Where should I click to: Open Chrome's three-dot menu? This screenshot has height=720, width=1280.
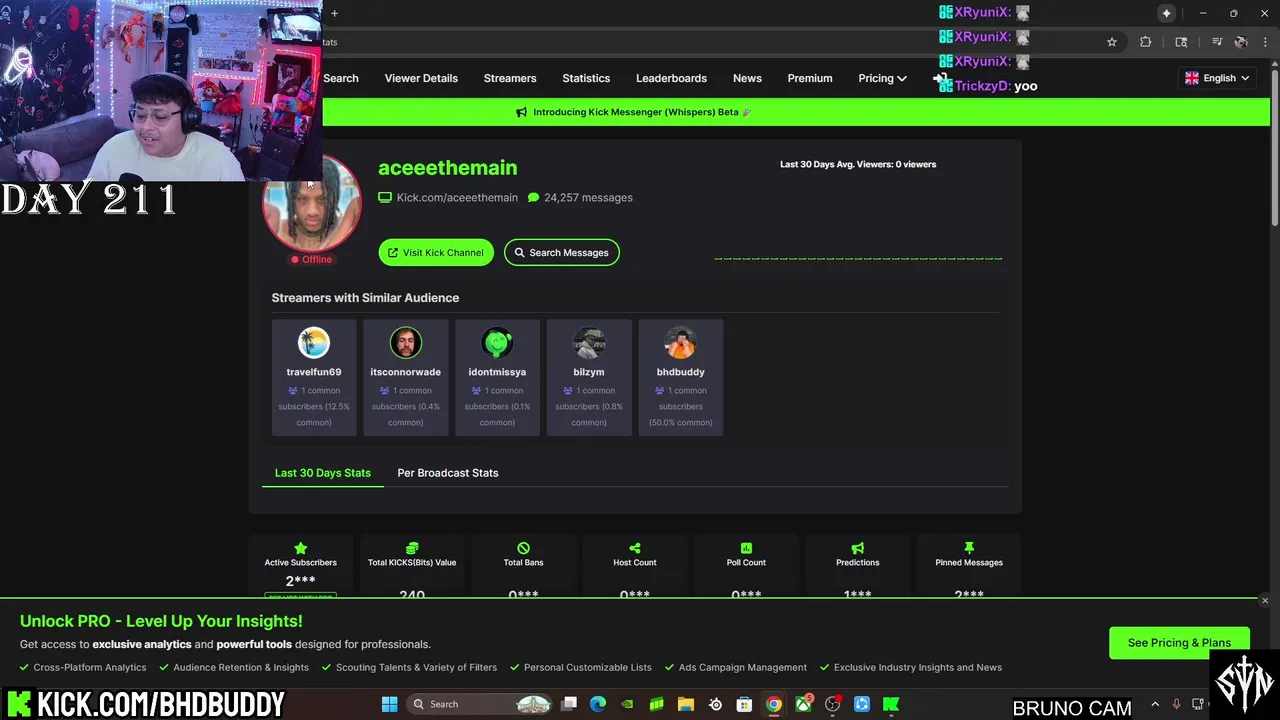[1265, 42]
